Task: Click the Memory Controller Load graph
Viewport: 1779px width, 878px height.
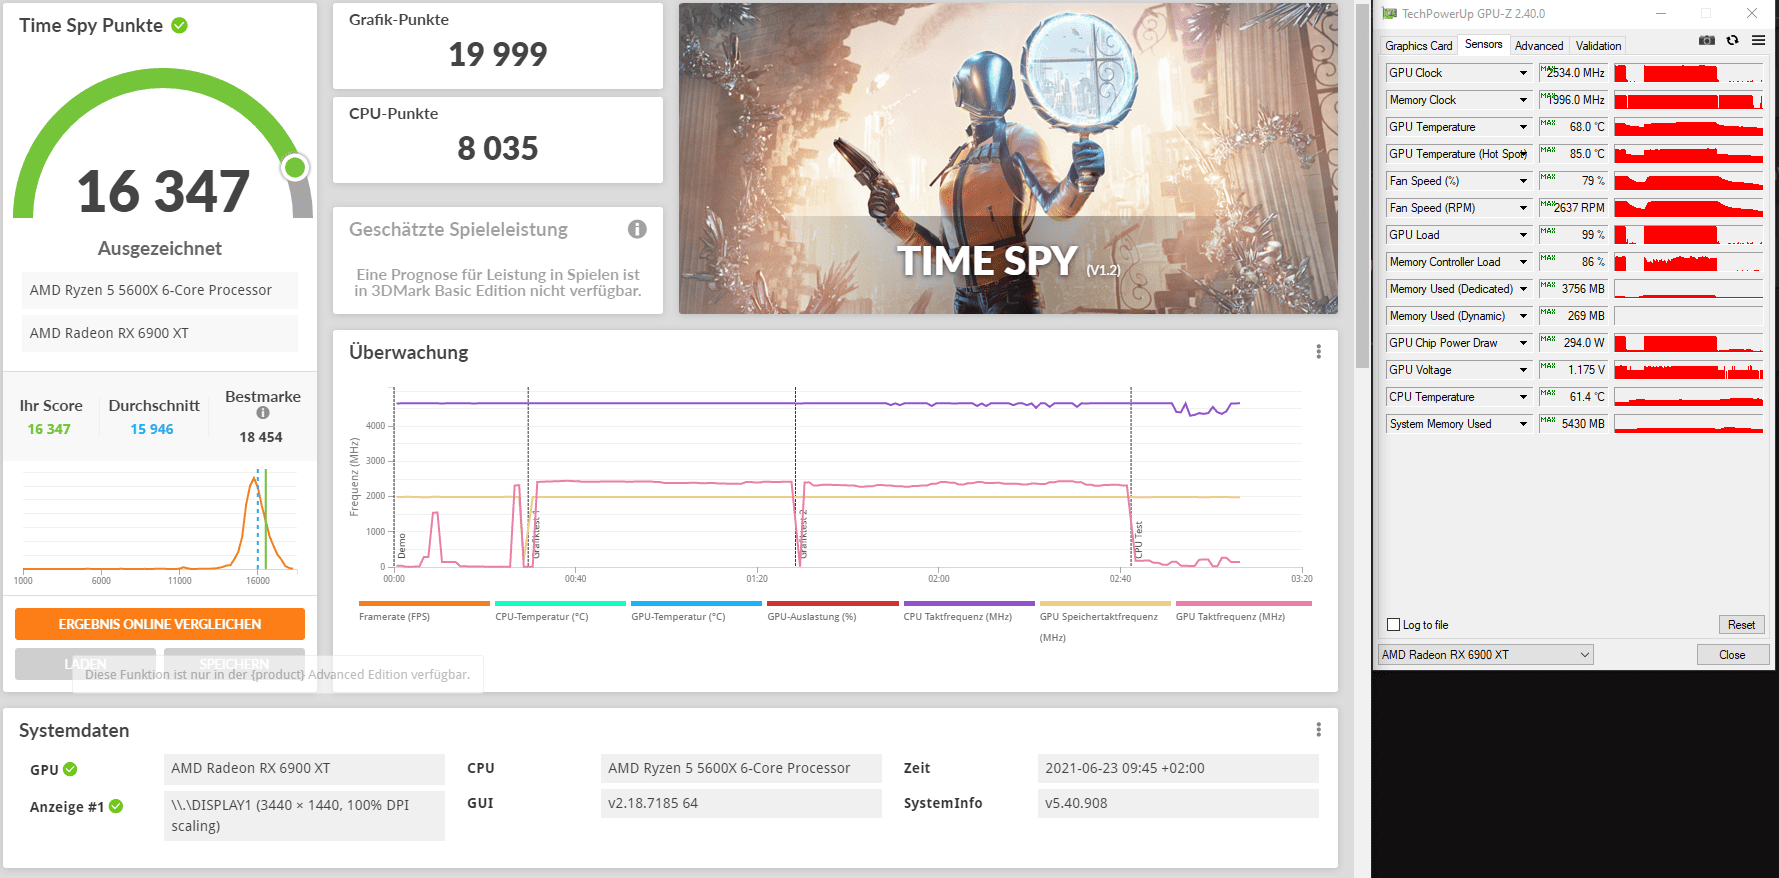Action: 1689,262
